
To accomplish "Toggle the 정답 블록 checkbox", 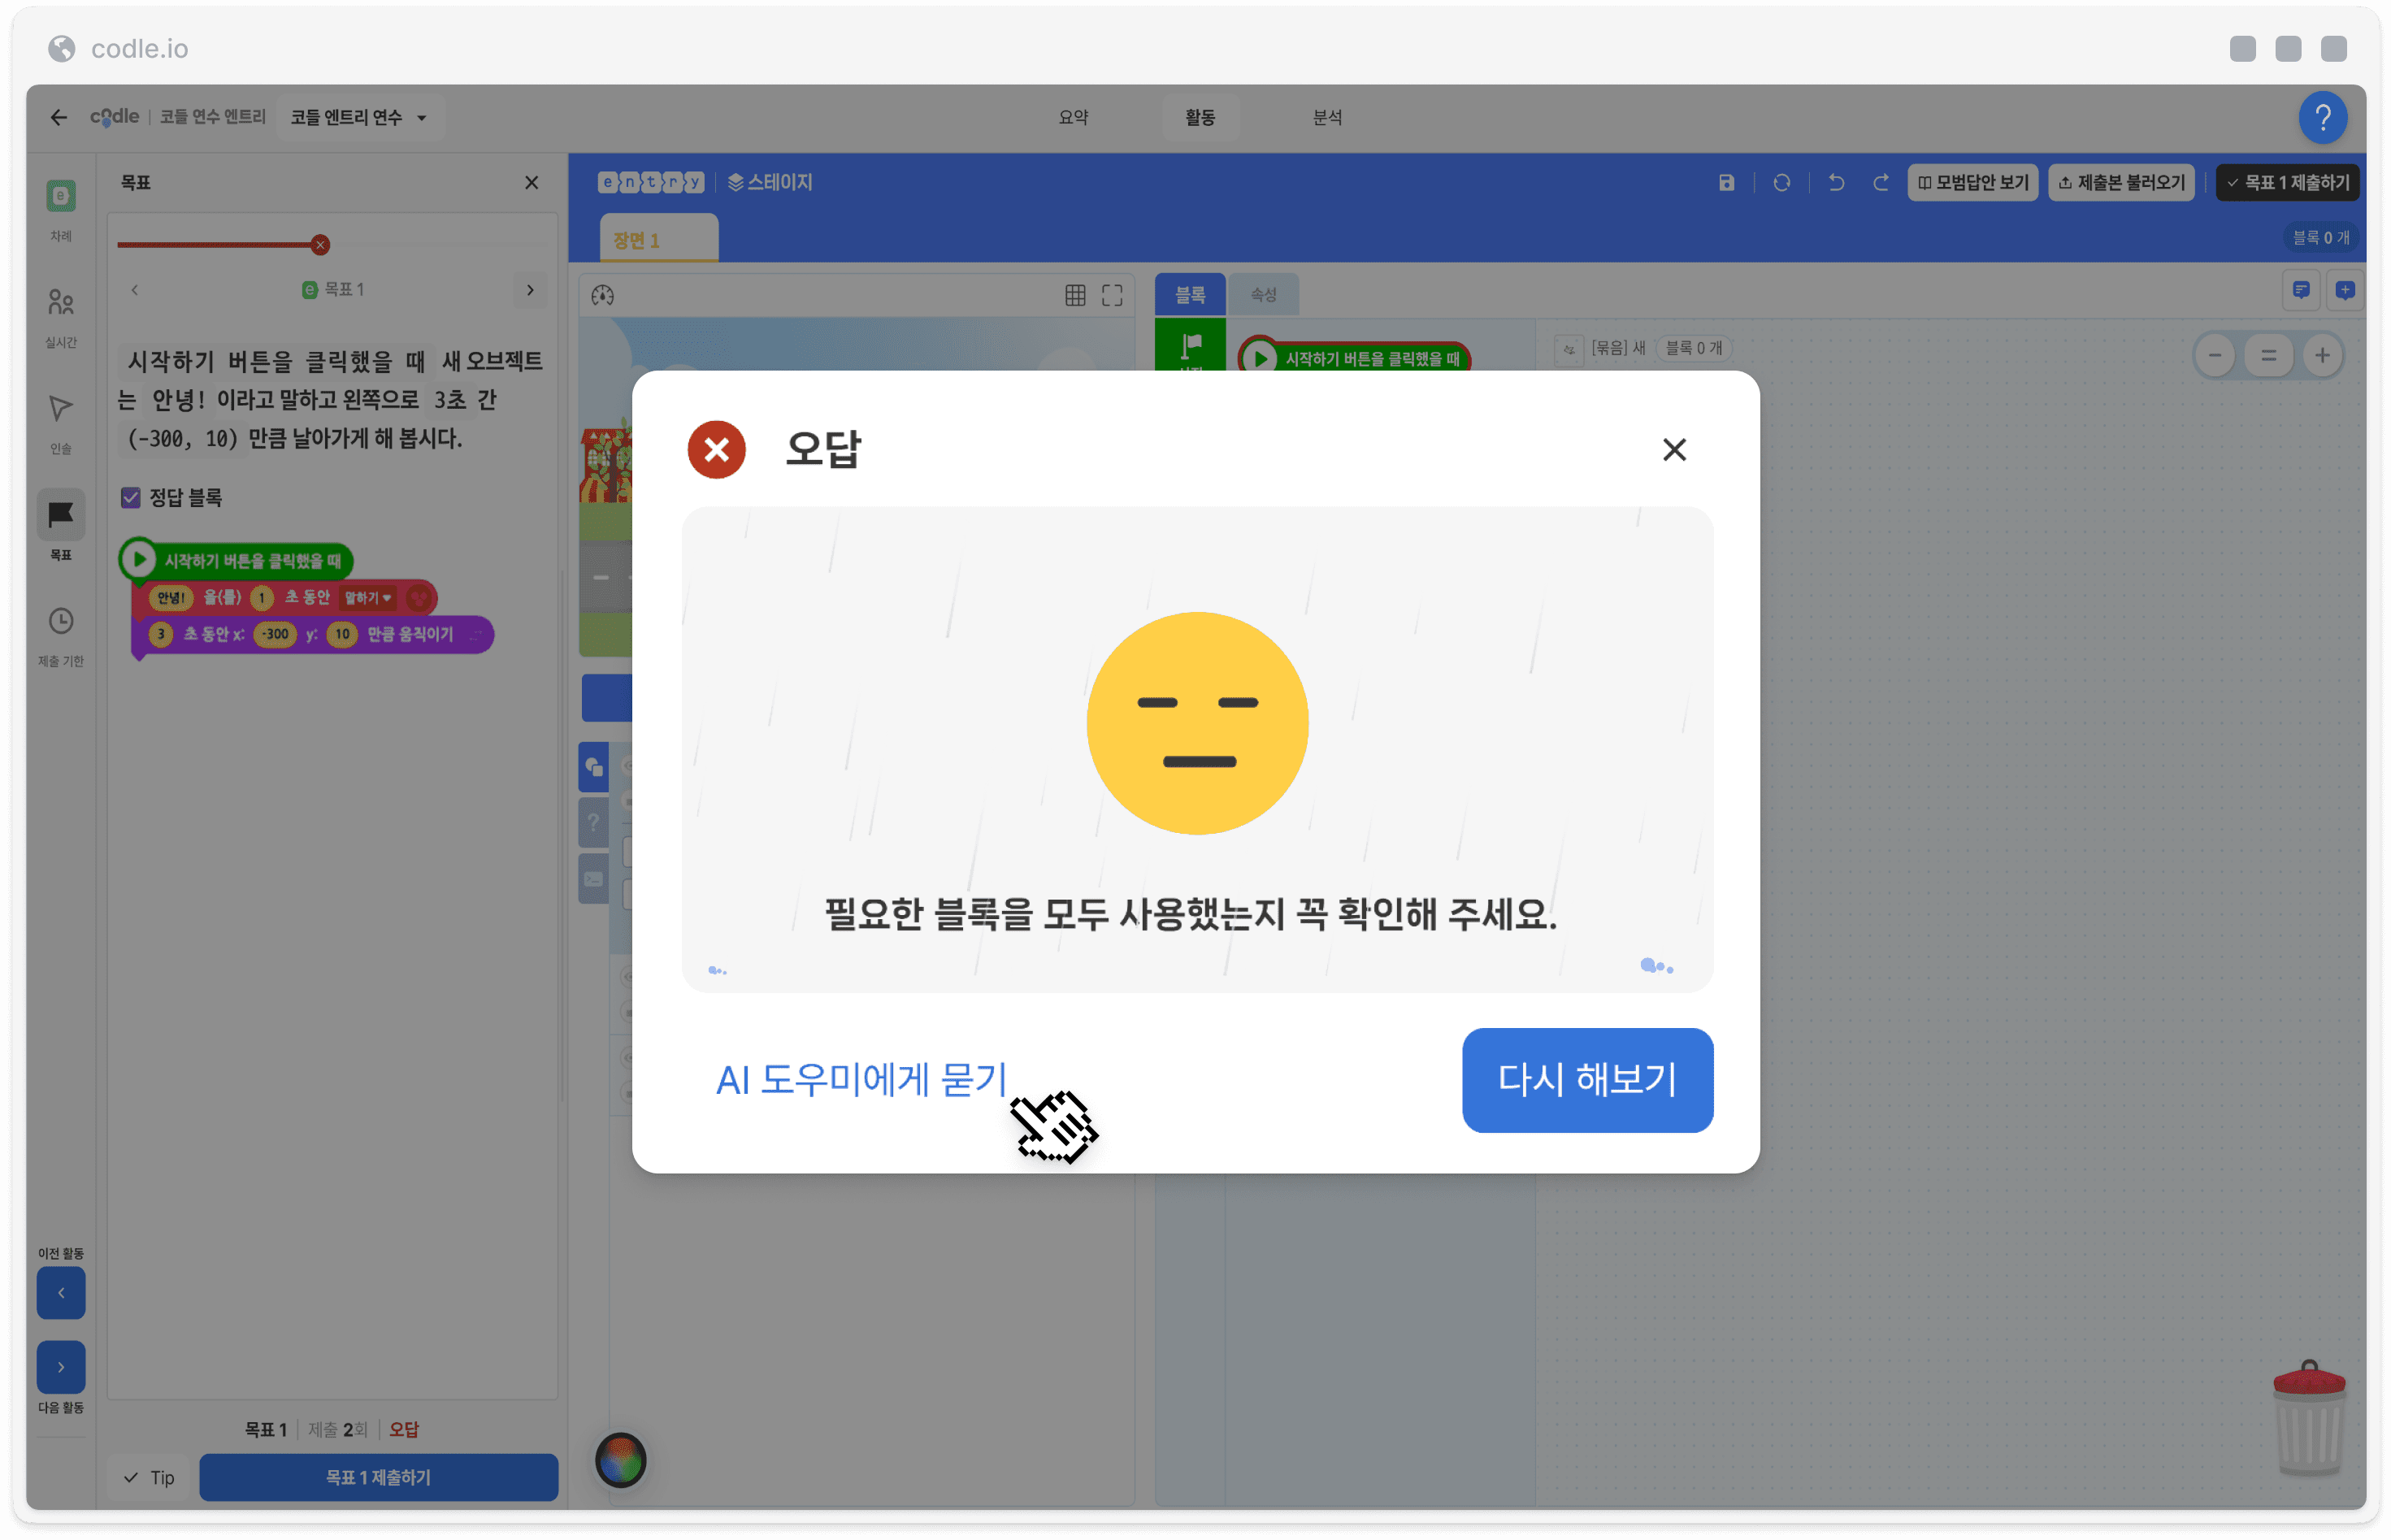I will coord(130,497).
